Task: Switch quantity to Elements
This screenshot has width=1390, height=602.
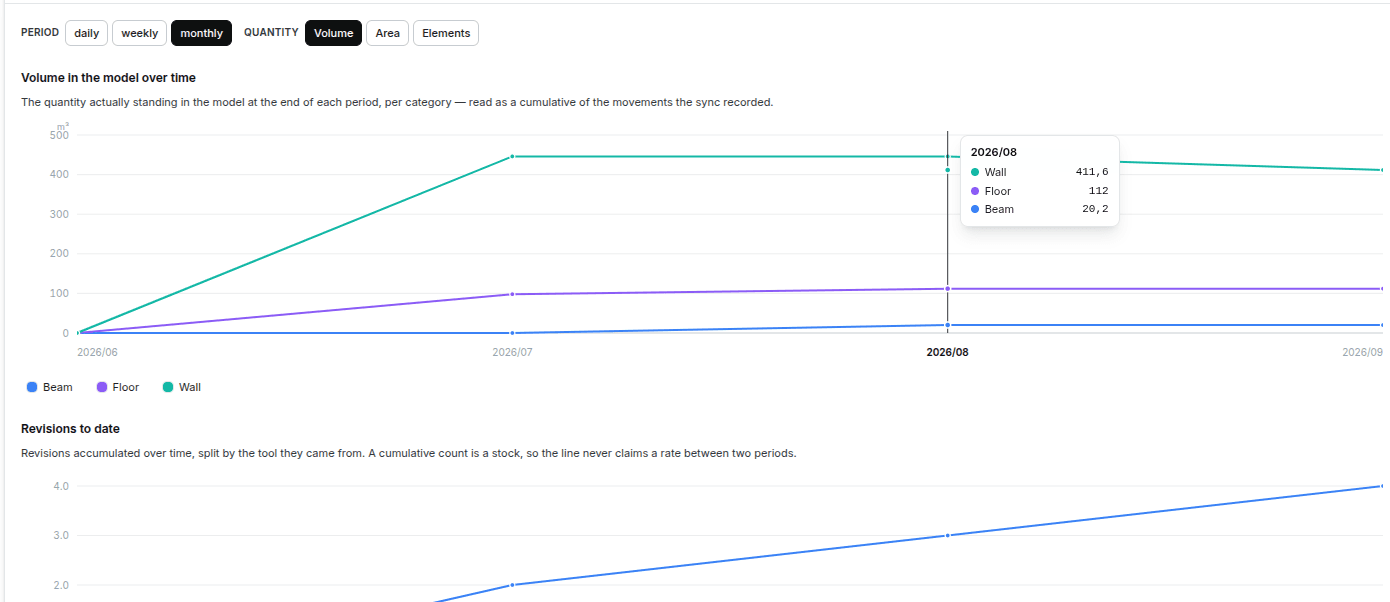Action: pos(446,33)
